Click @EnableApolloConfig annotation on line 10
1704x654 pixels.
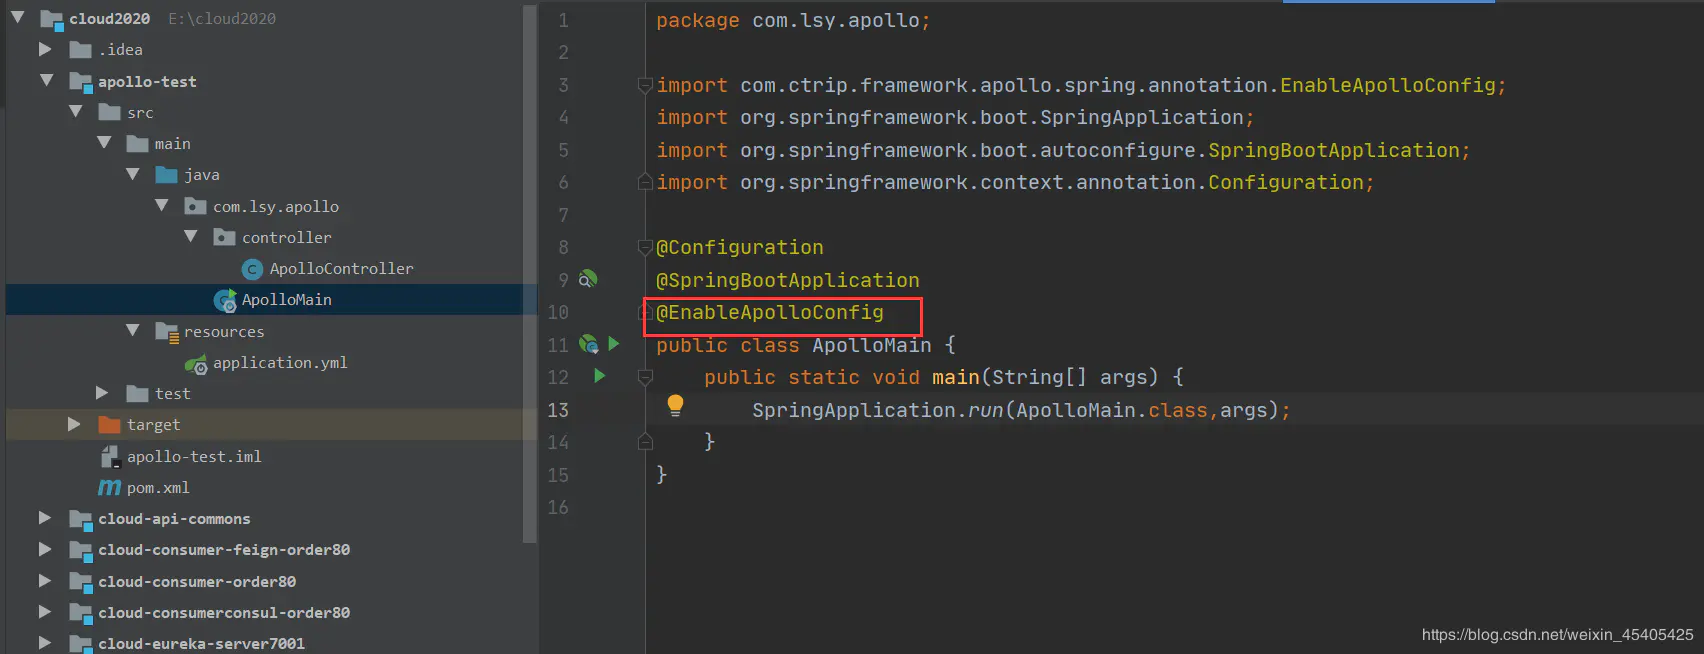pos(770,312)
